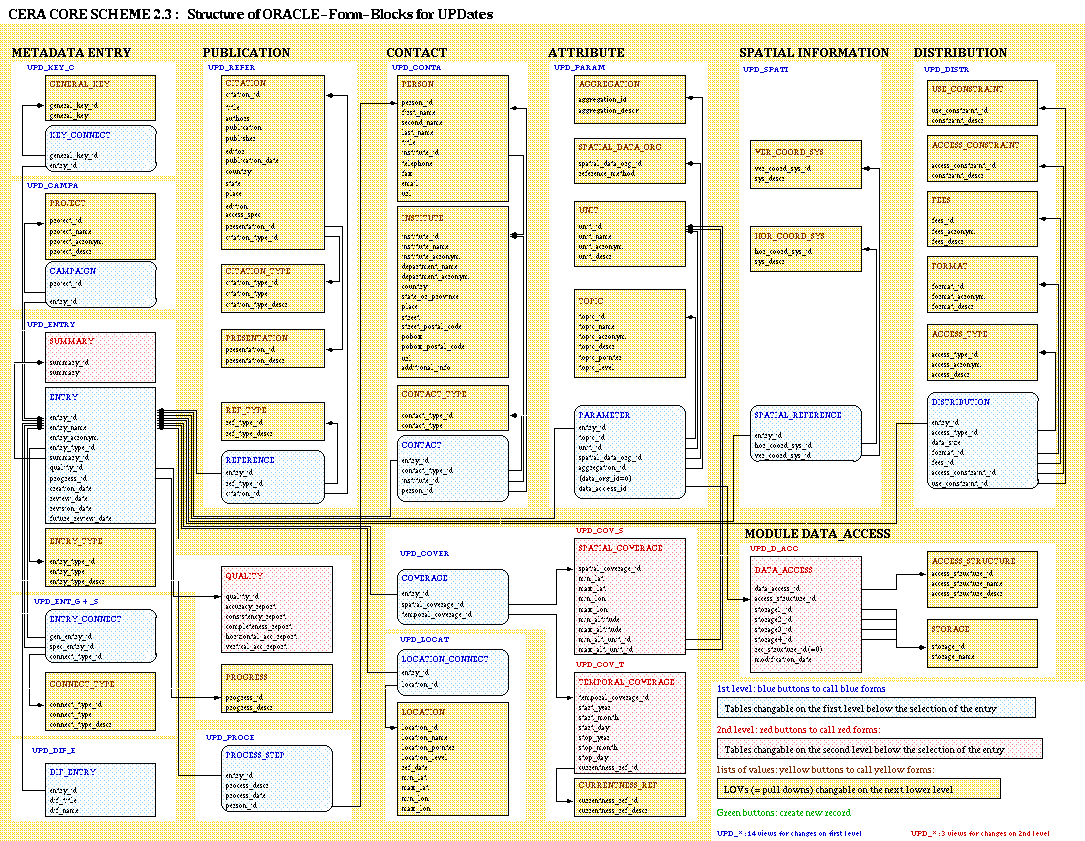Click the red UPD_COV_T form label
Image resolution: width=1085 pixels, height=841 pixels.
pyautogui.click(x=600, y=664)
